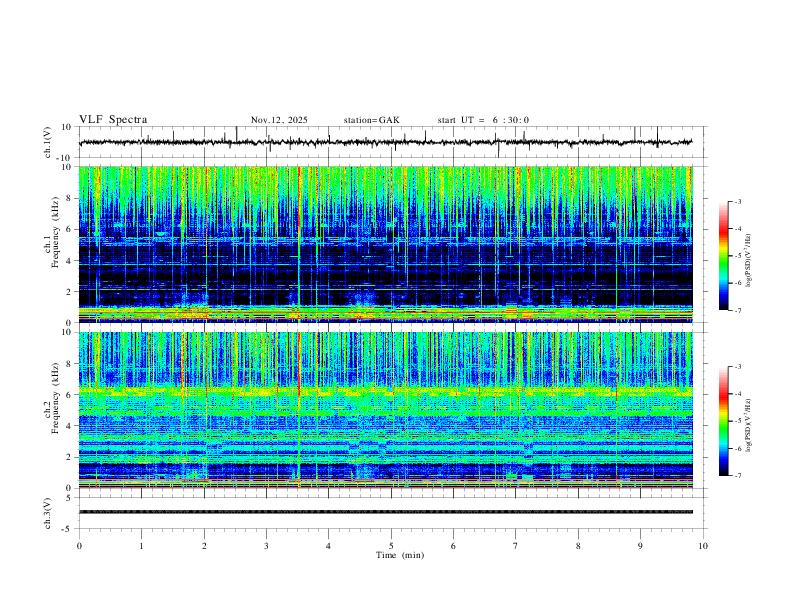792x612 pixels.
Task: Click the '-7' value on ch.2 colorbar
Action: pos(737,475)
